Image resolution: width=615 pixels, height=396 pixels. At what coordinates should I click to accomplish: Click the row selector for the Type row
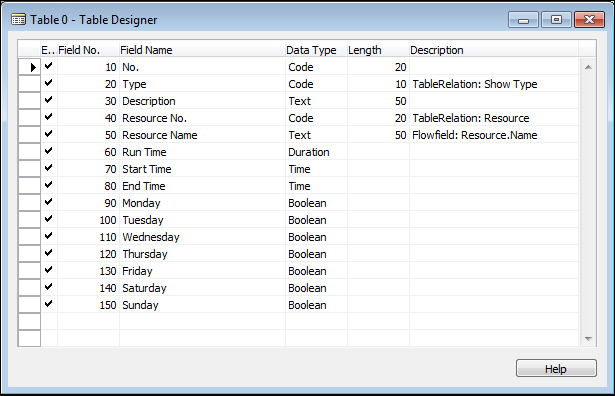29,84
